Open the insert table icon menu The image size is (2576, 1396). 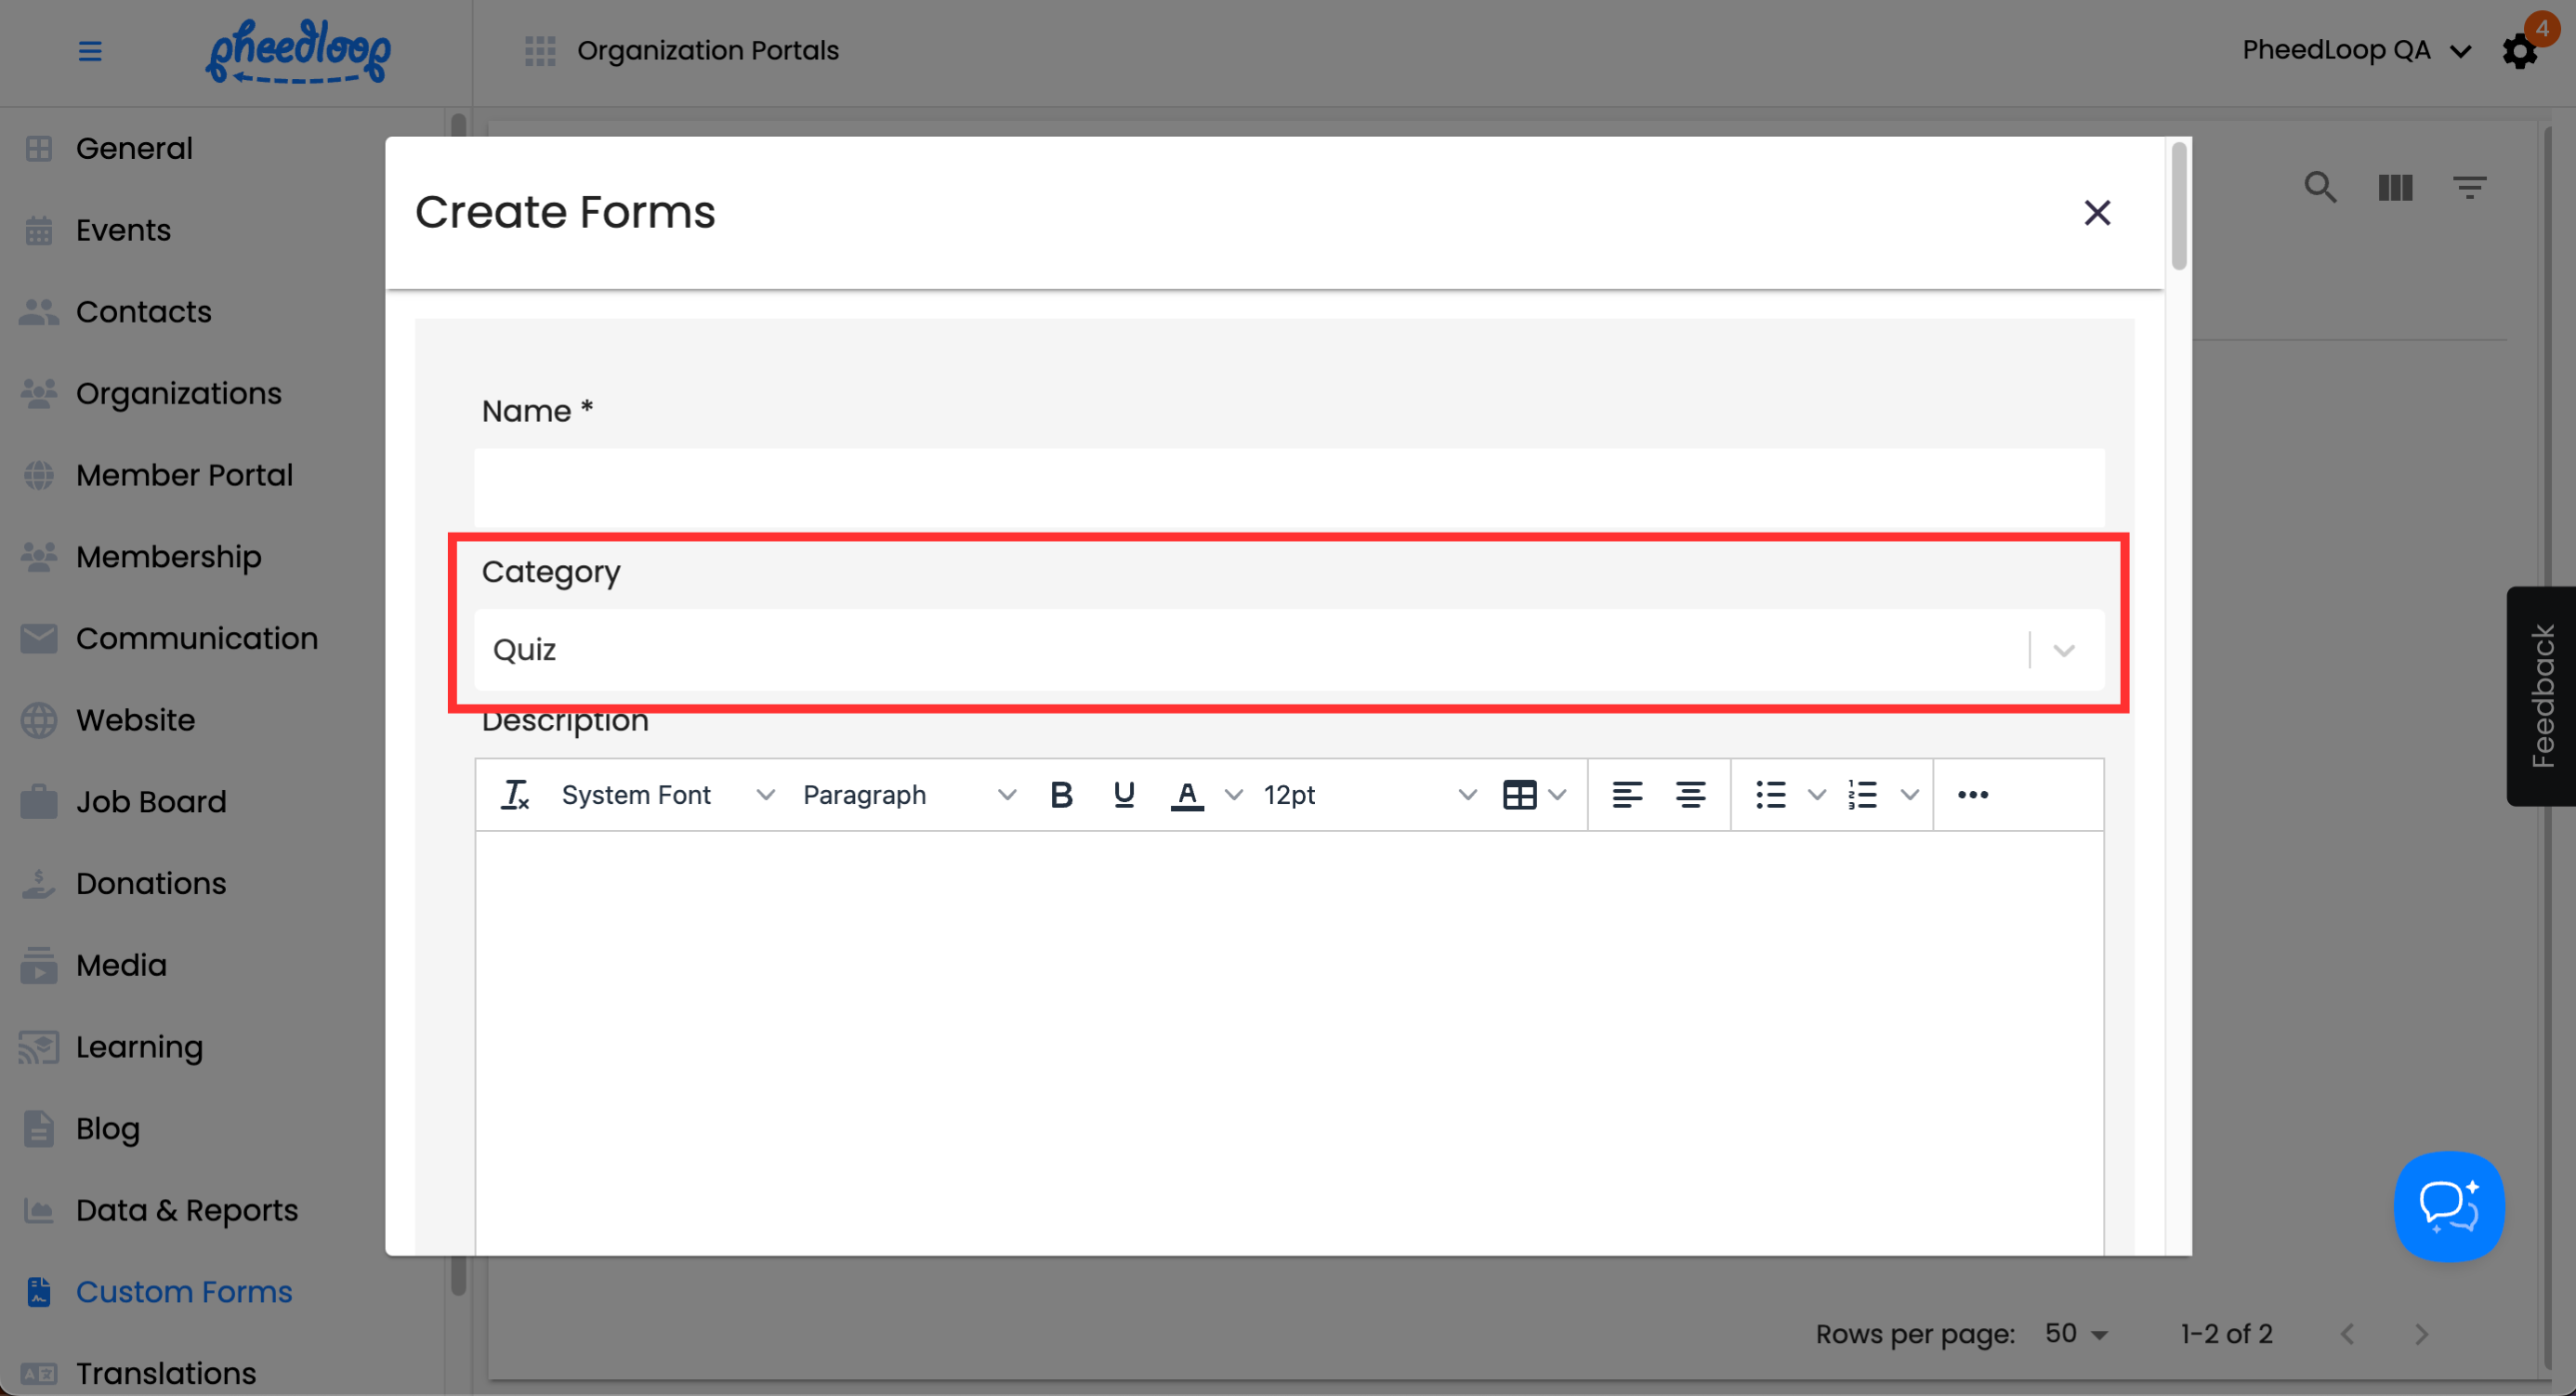tap(1520, 795)
